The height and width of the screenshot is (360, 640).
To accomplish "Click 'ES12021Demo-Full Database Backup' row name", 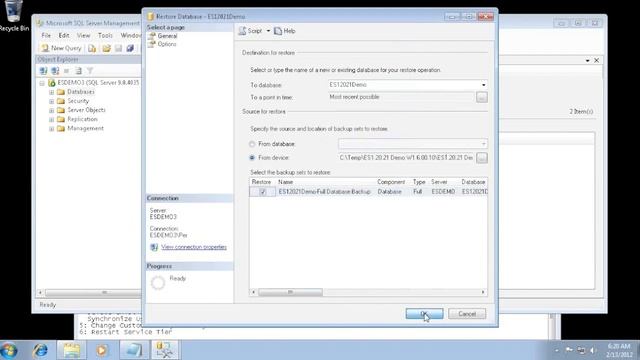I will click(x=324, y=191).
